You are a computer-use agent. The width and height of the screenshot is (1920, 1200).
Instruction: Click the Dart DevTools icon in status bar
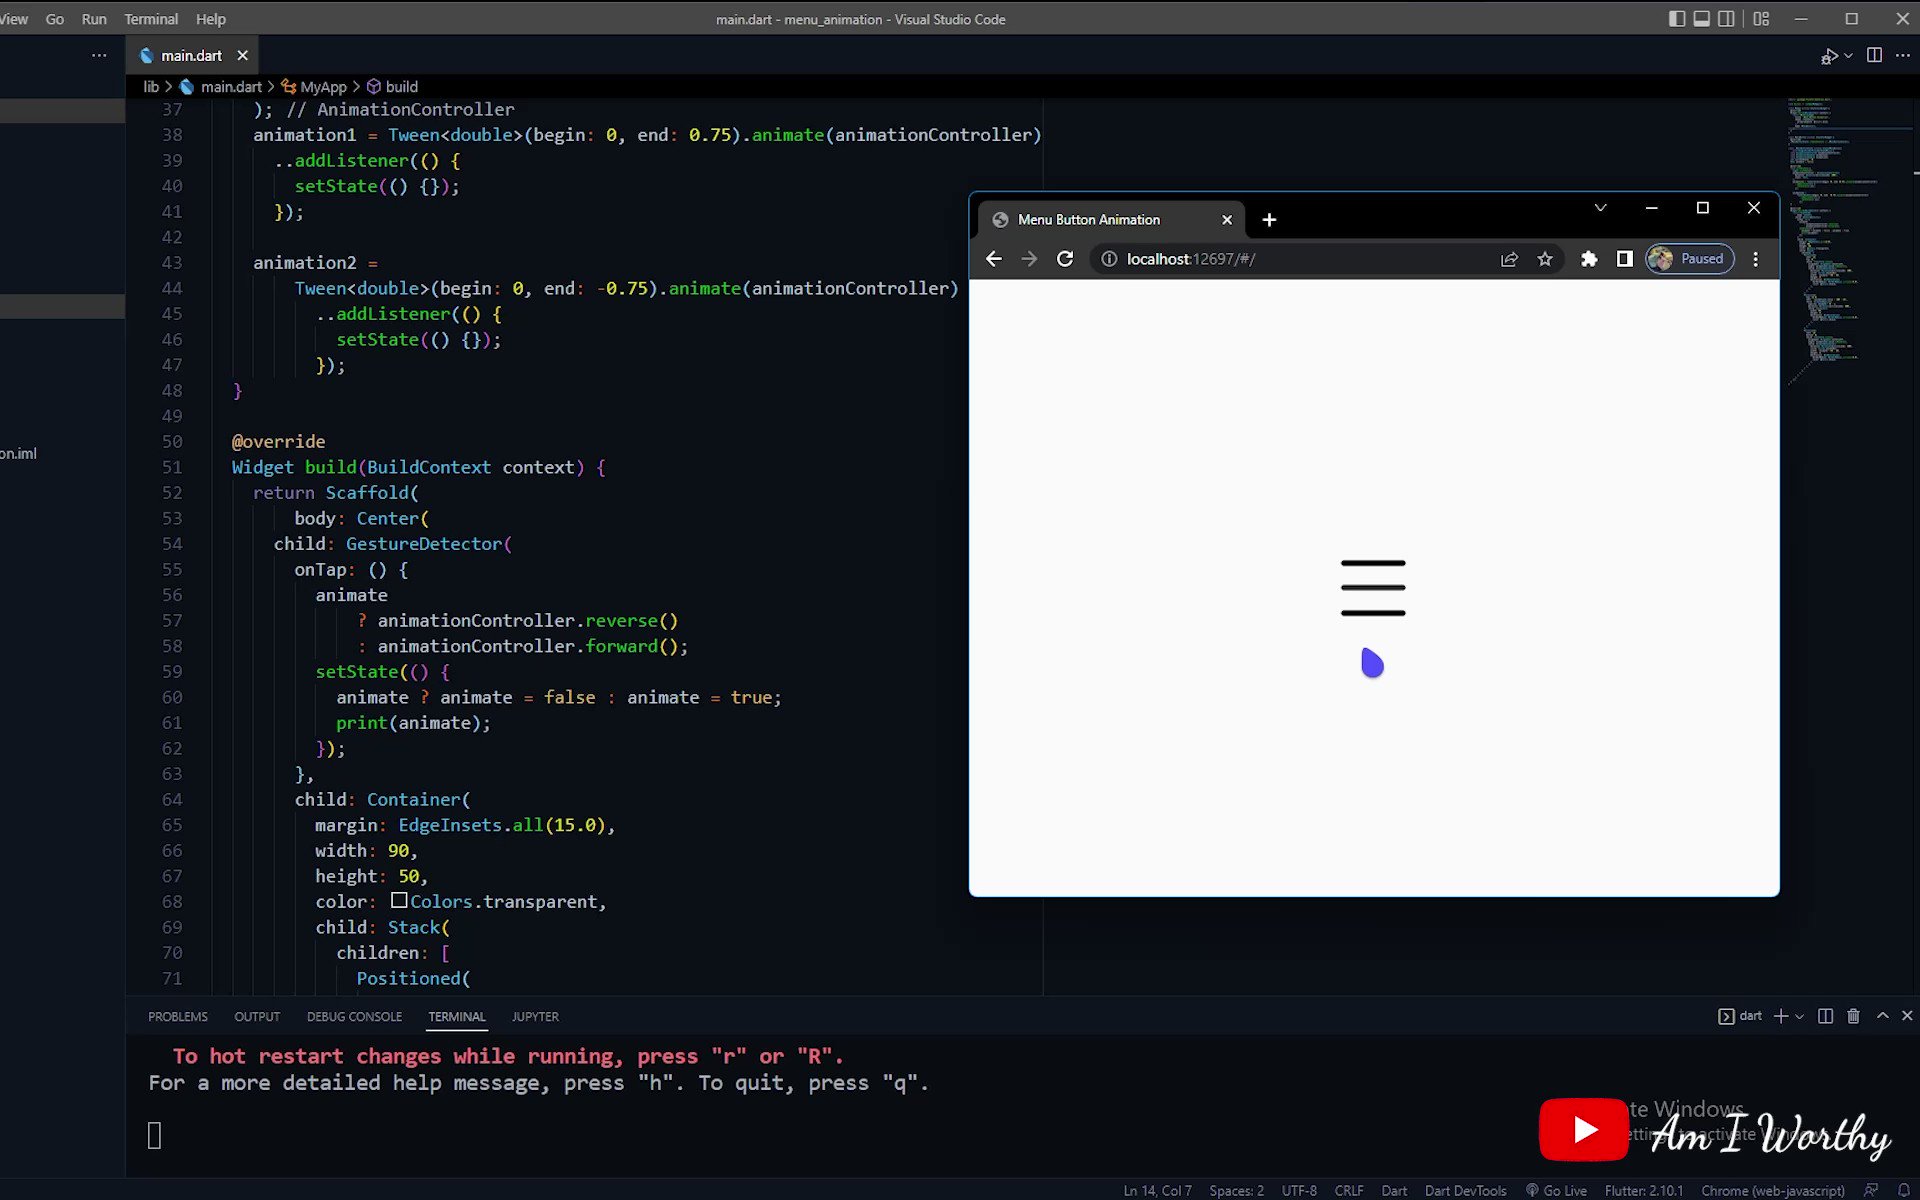(1465, 1190)
